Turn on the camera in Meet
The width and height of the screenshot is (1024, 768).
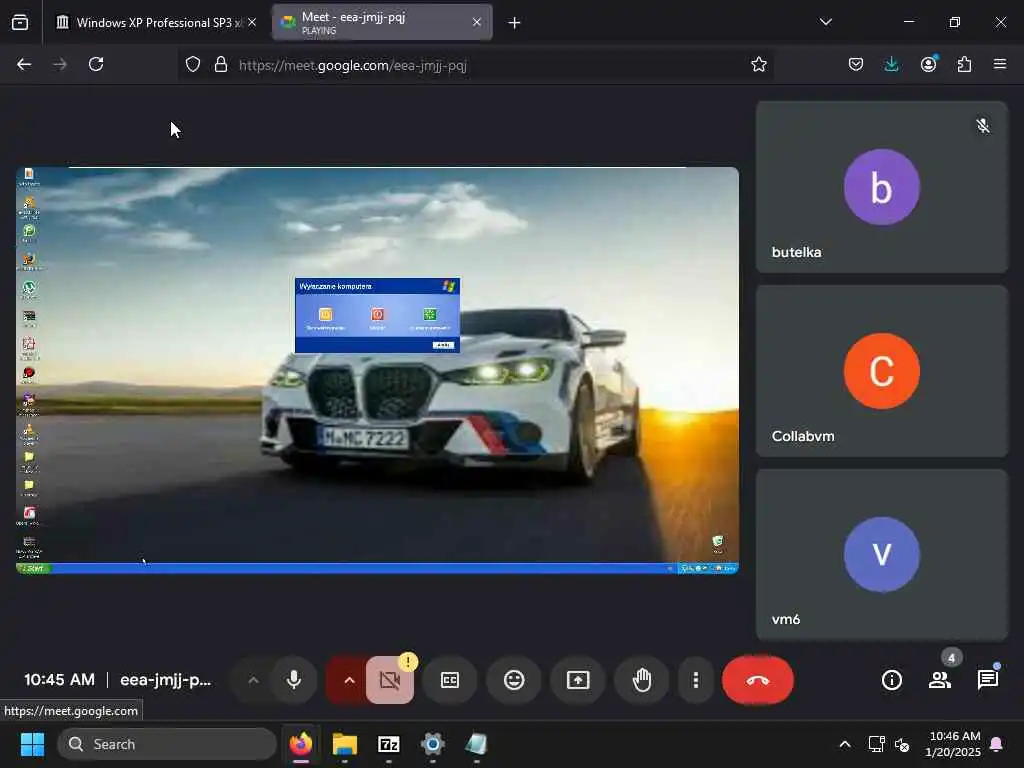[390, 680]
